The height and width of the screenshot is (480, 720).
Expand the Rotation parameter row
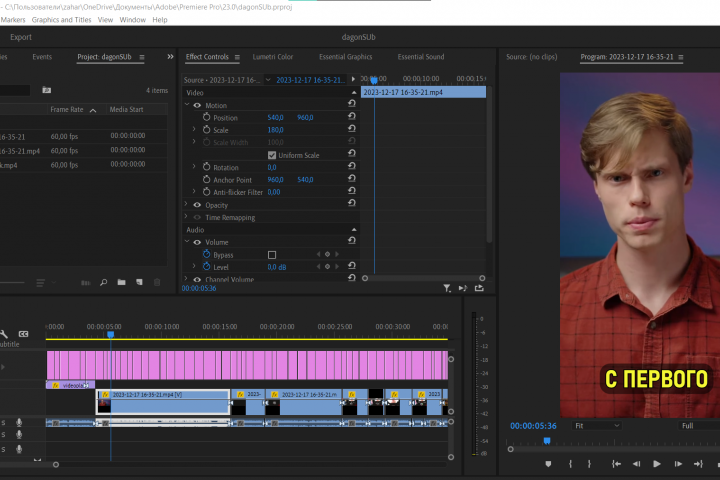194,167
